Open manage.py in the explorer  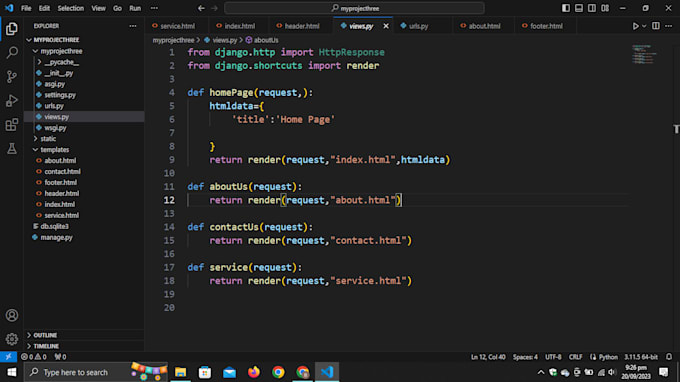point(85,237)
